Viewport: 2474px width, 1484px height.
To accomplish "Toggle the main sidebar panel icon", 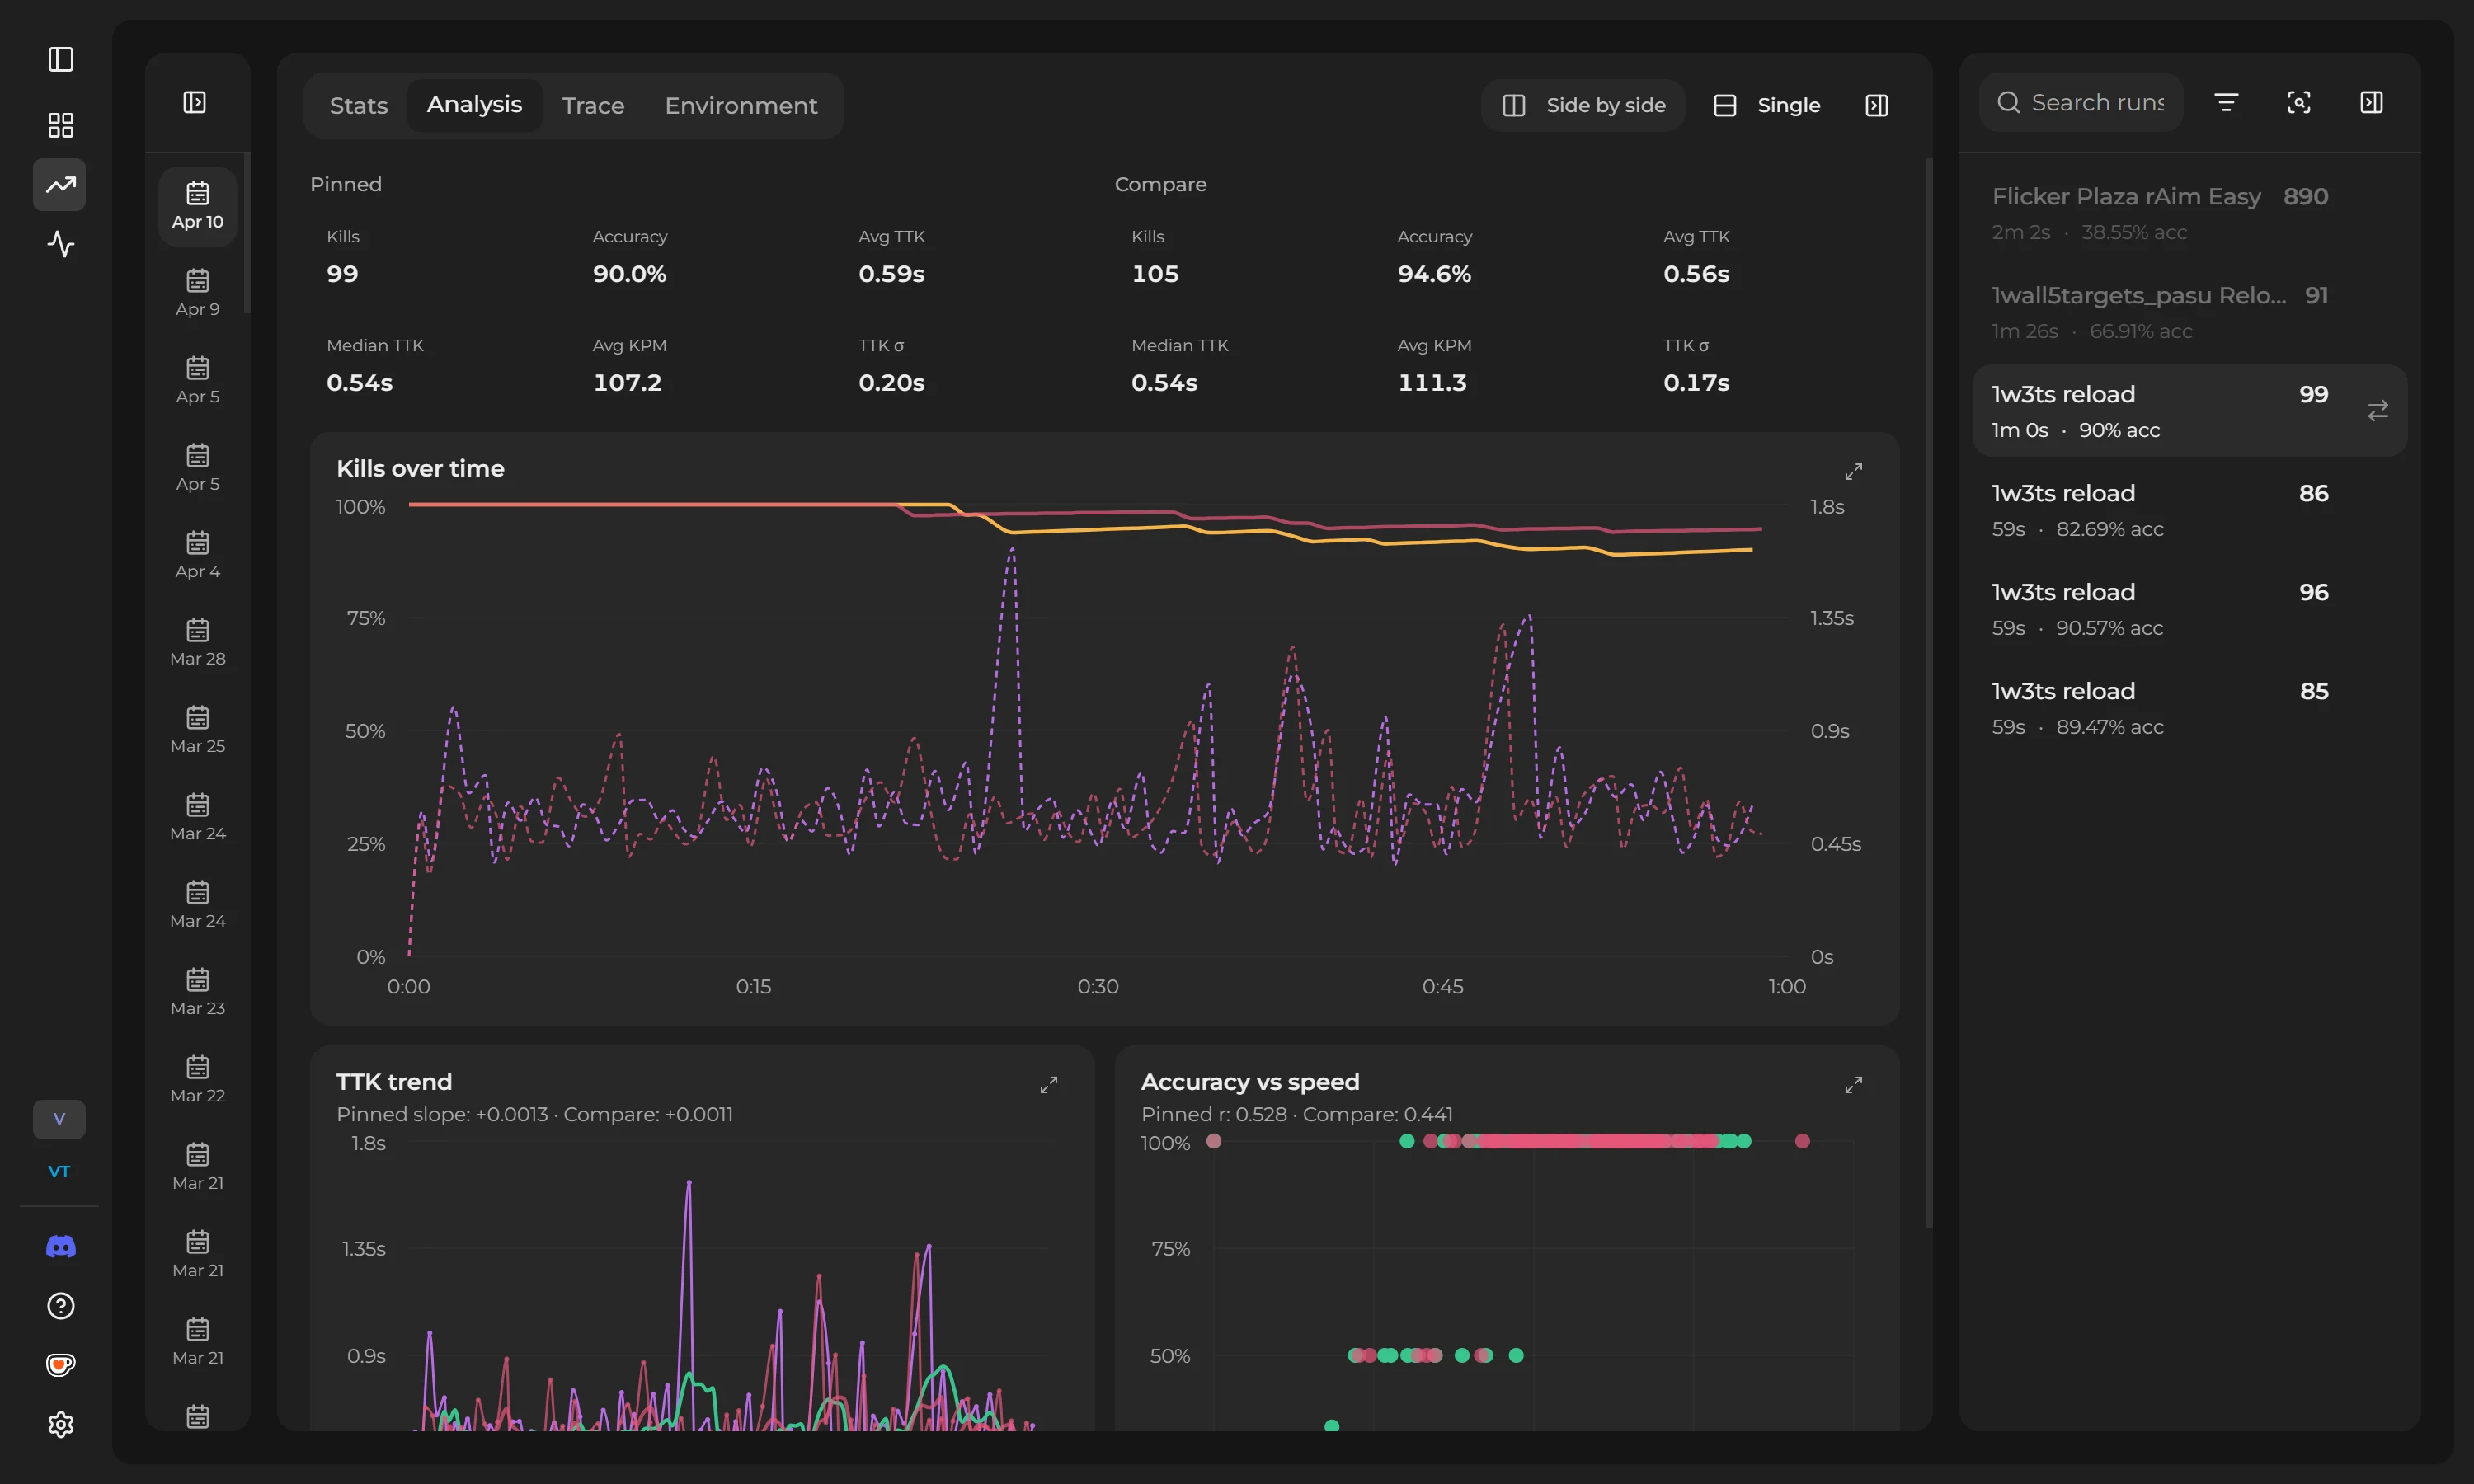I will point(60,60).
